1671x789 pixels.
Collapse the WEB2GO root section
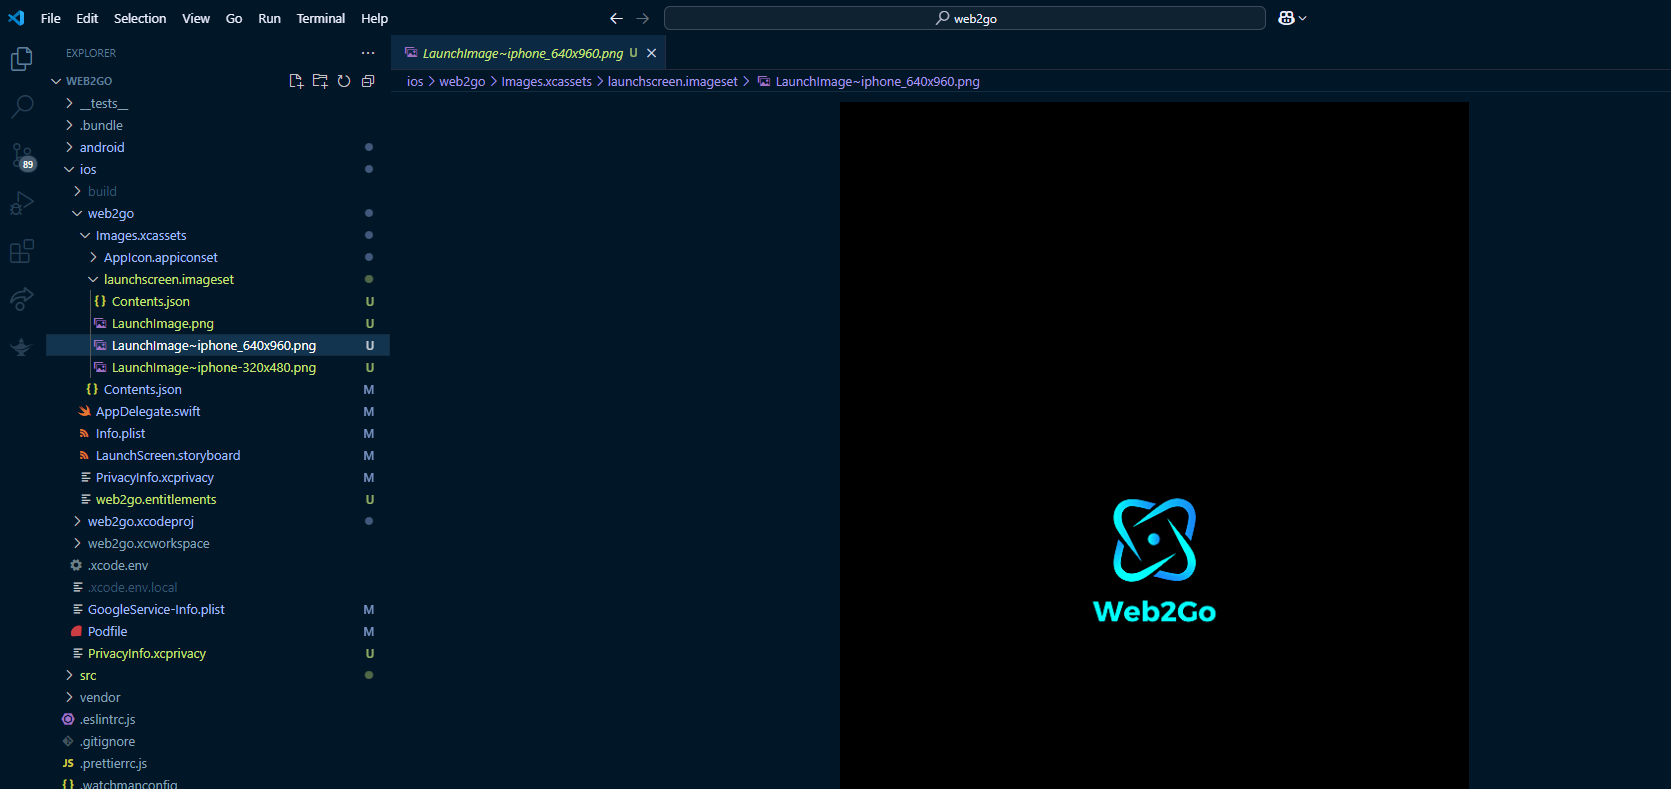click(57, 81)
